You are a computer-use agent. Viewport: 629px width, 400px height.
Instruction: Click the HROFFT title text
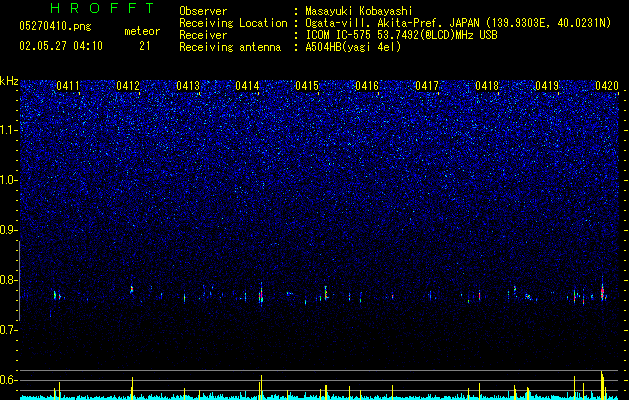pyautogui.click(x=103, y=8)
